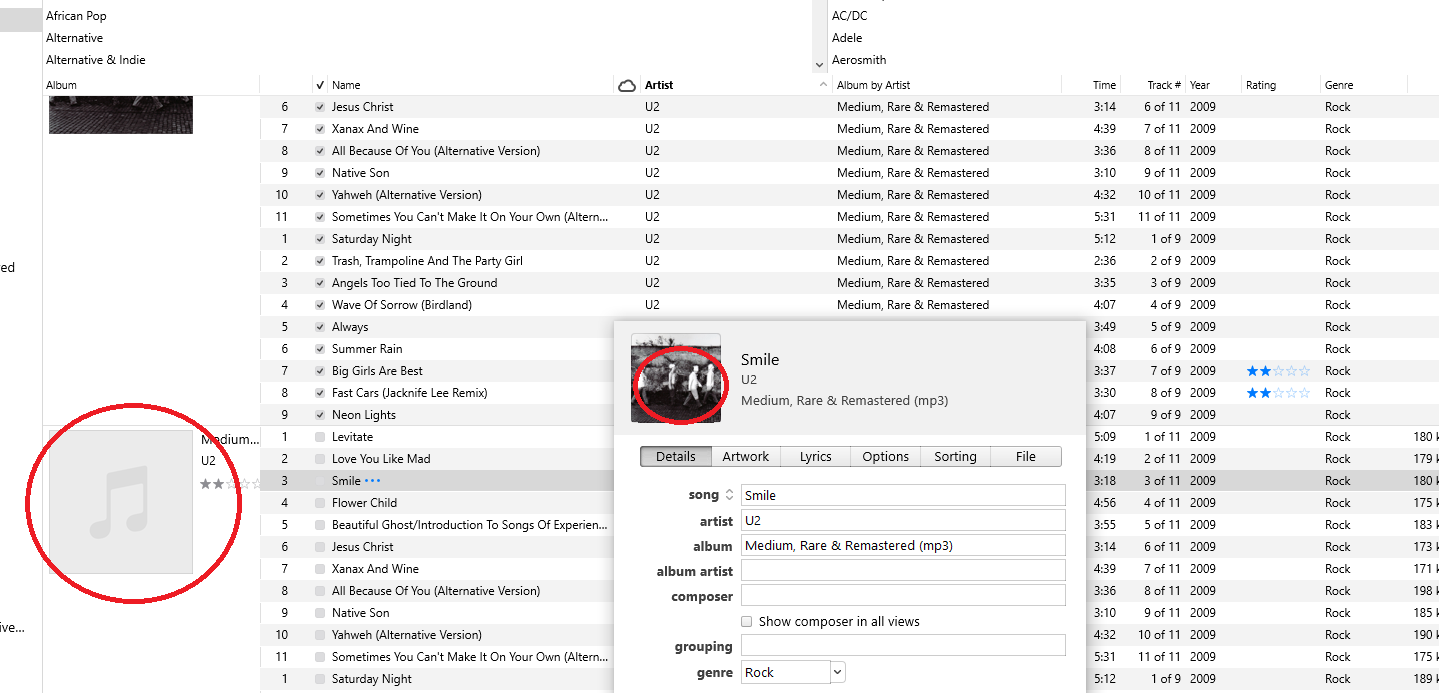The image size is (1439, 693).
Task: Open the genre dropdown showing Rock
Action: pos(838,672)
